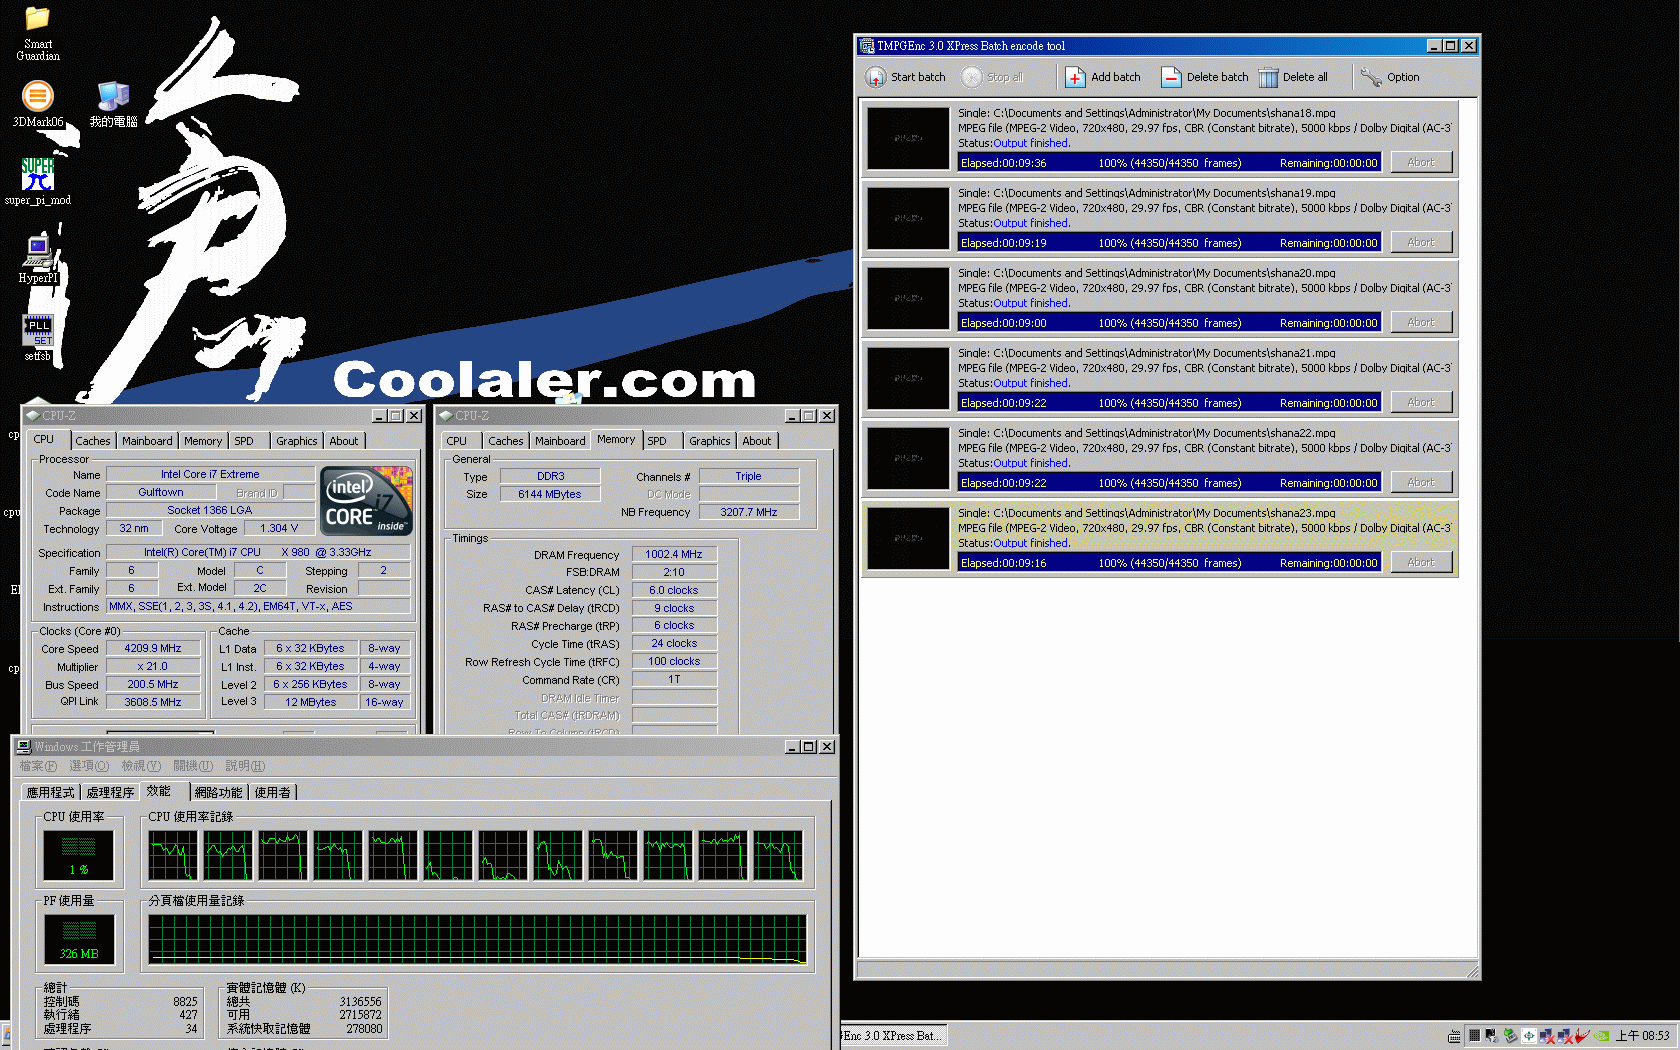Click the keyboard language bar icon

[1454, 1036]
